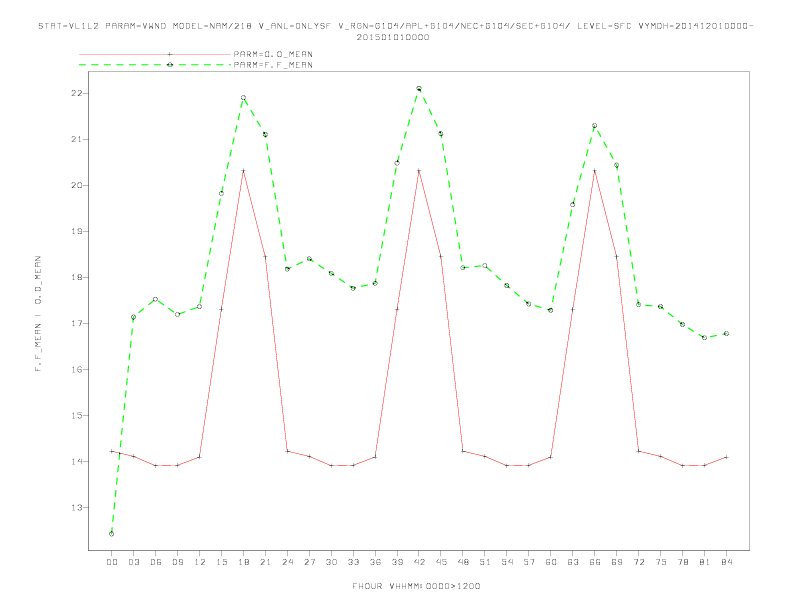
Task: Click x-axis tick label 42
Action: point(419,562)
